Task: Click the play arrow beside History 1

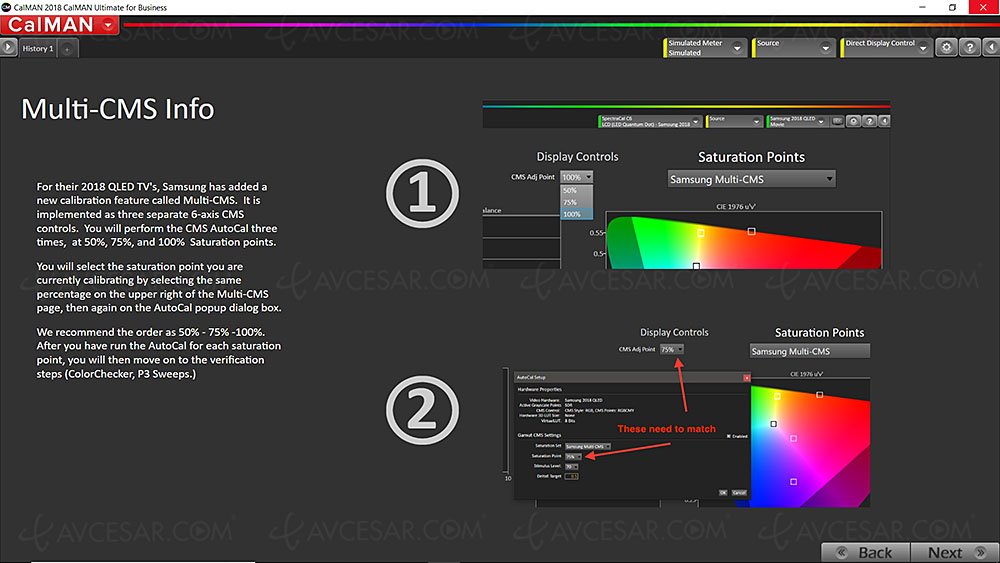Action: (8, 47)
